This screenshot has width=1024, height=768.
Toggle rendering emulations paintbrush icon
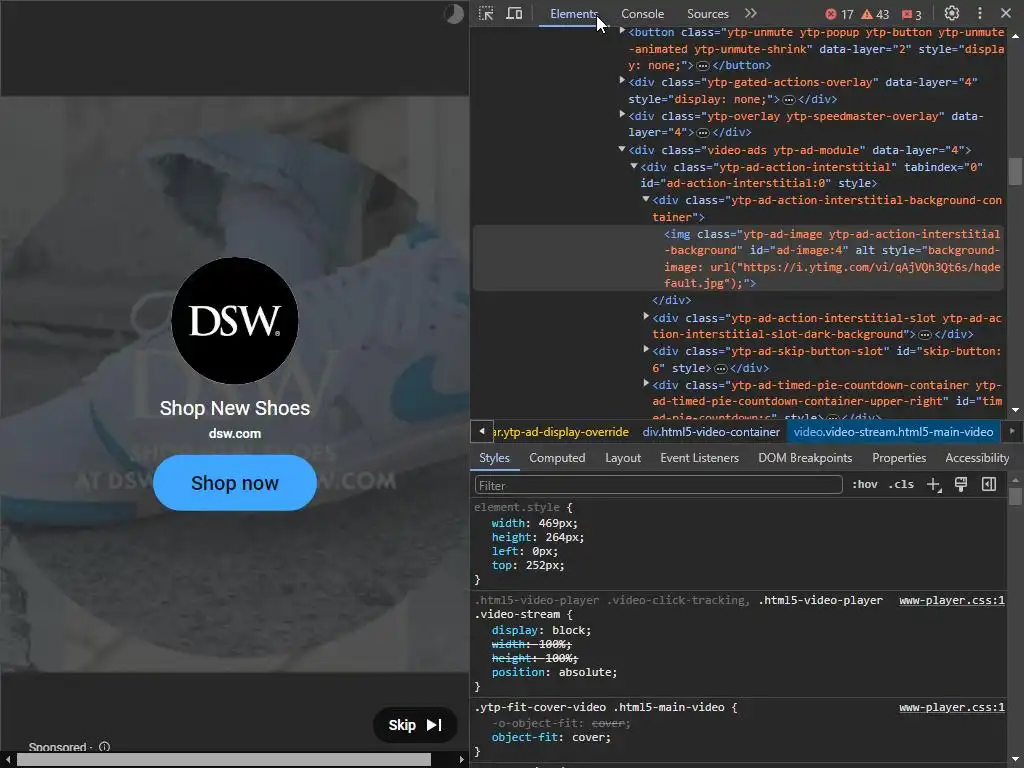coord(961,485)
